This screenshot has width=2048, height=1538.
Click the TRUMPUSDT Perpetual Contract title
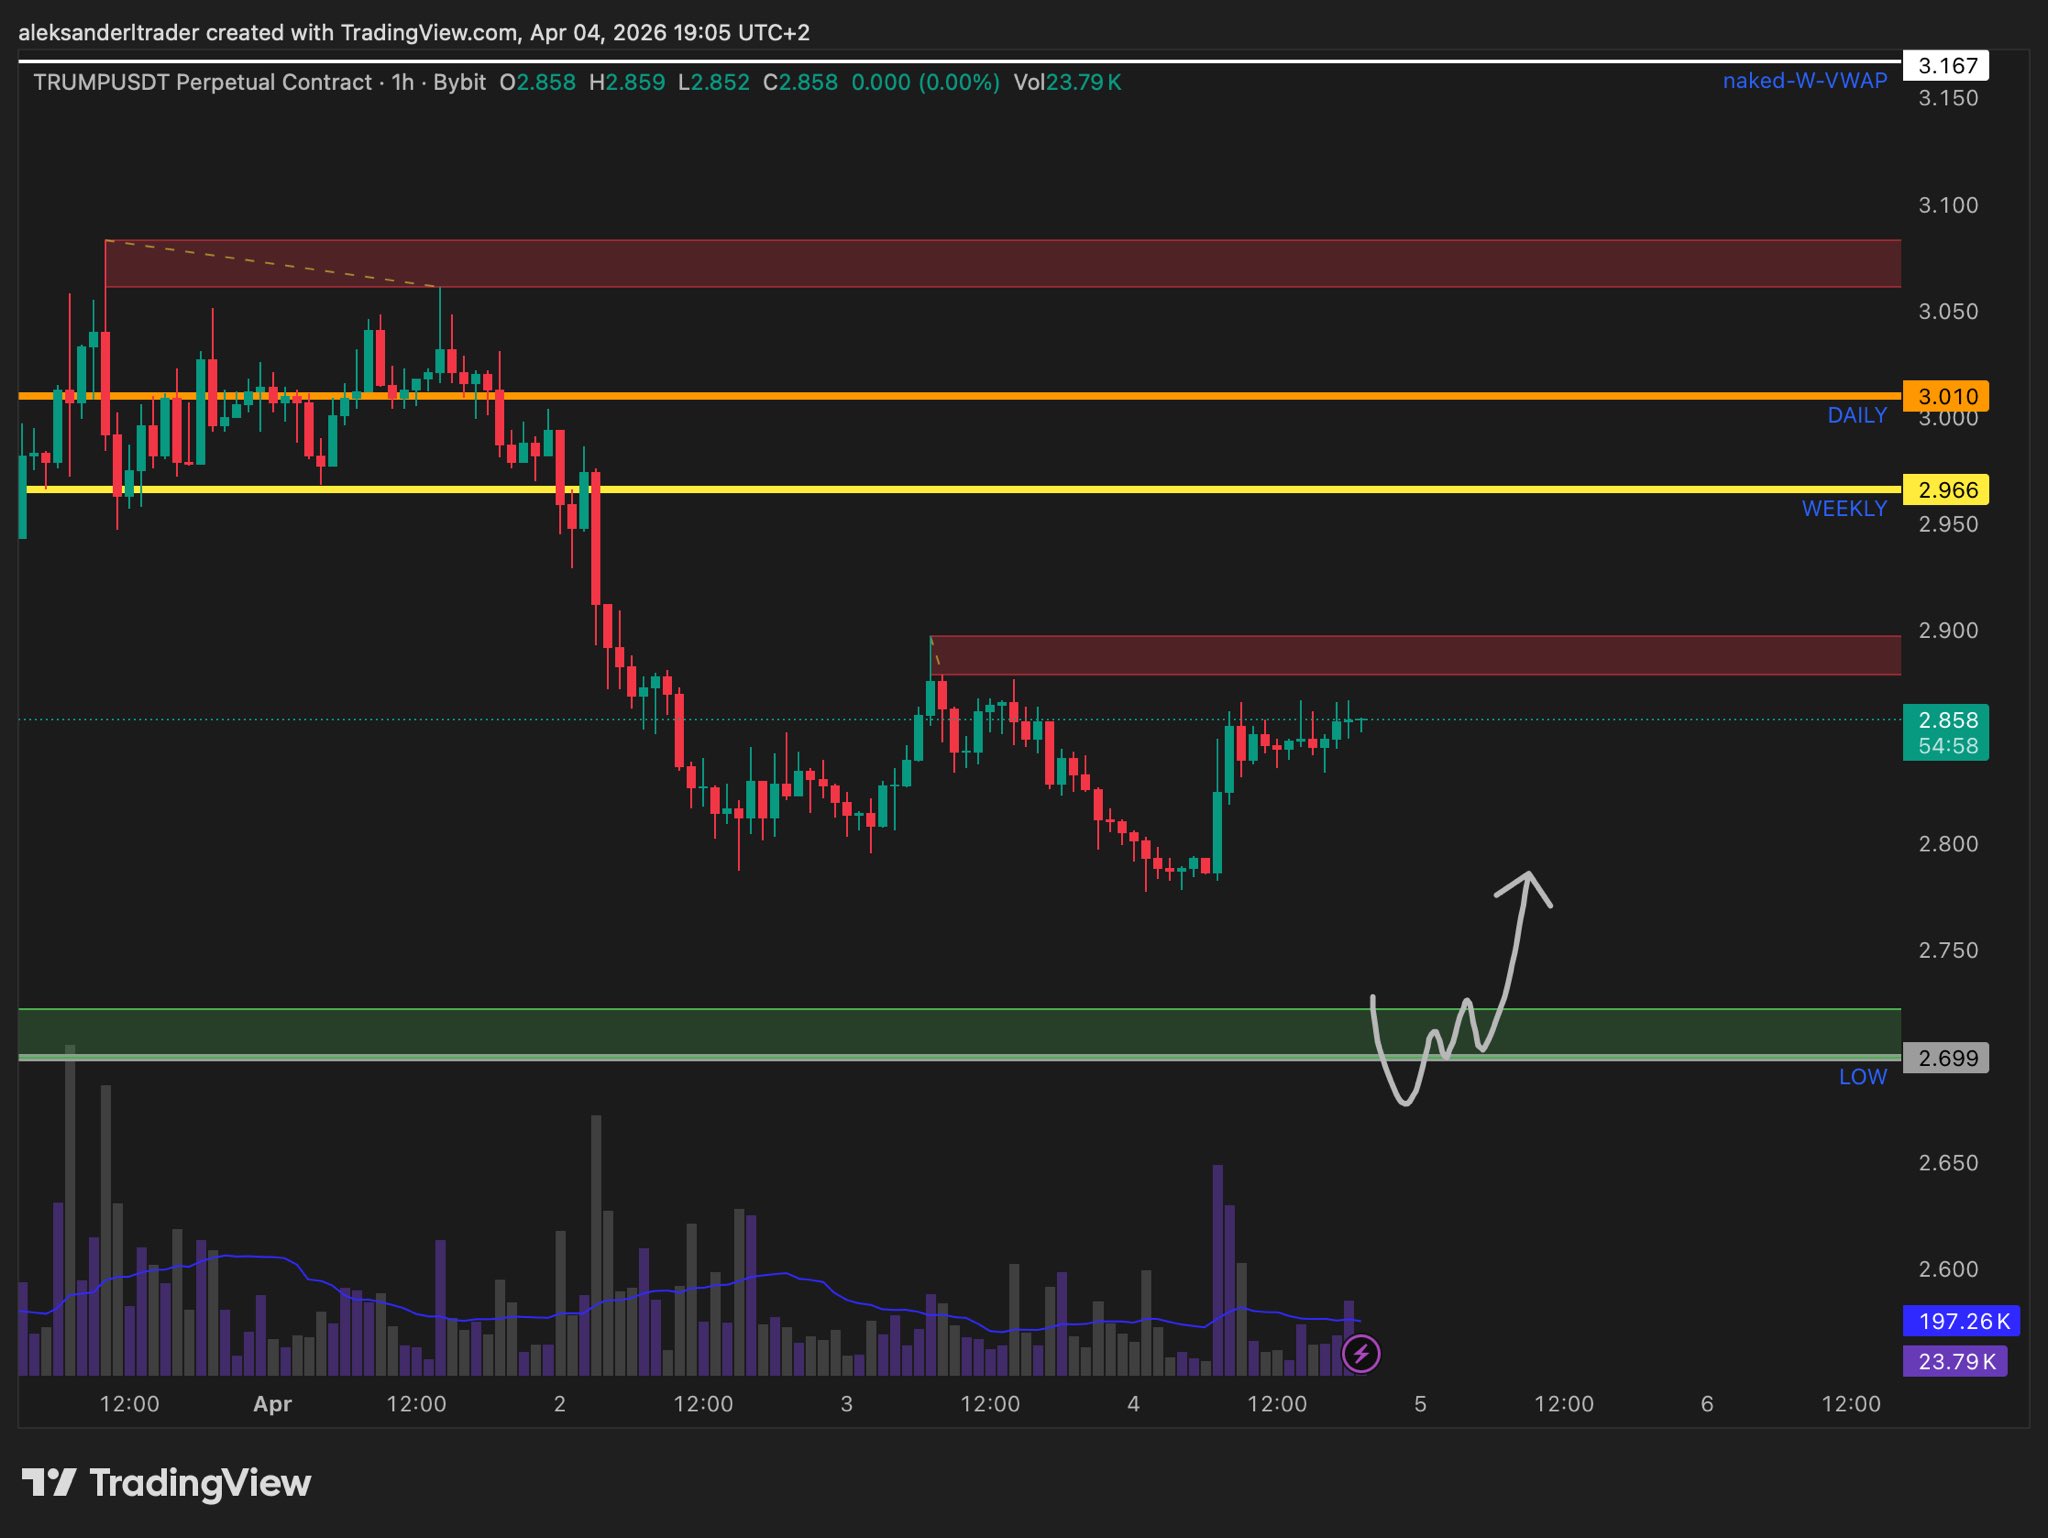coord(202,82)
